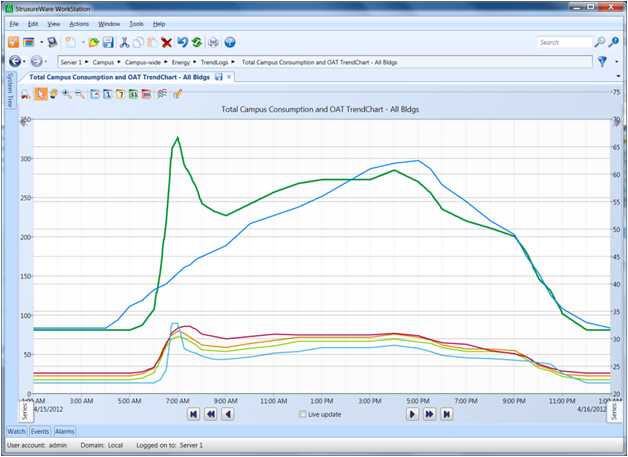Viewport: 628px width, 457px height.
Task: Click the Paste clipboard icon
Action: (x=152, y=42)
